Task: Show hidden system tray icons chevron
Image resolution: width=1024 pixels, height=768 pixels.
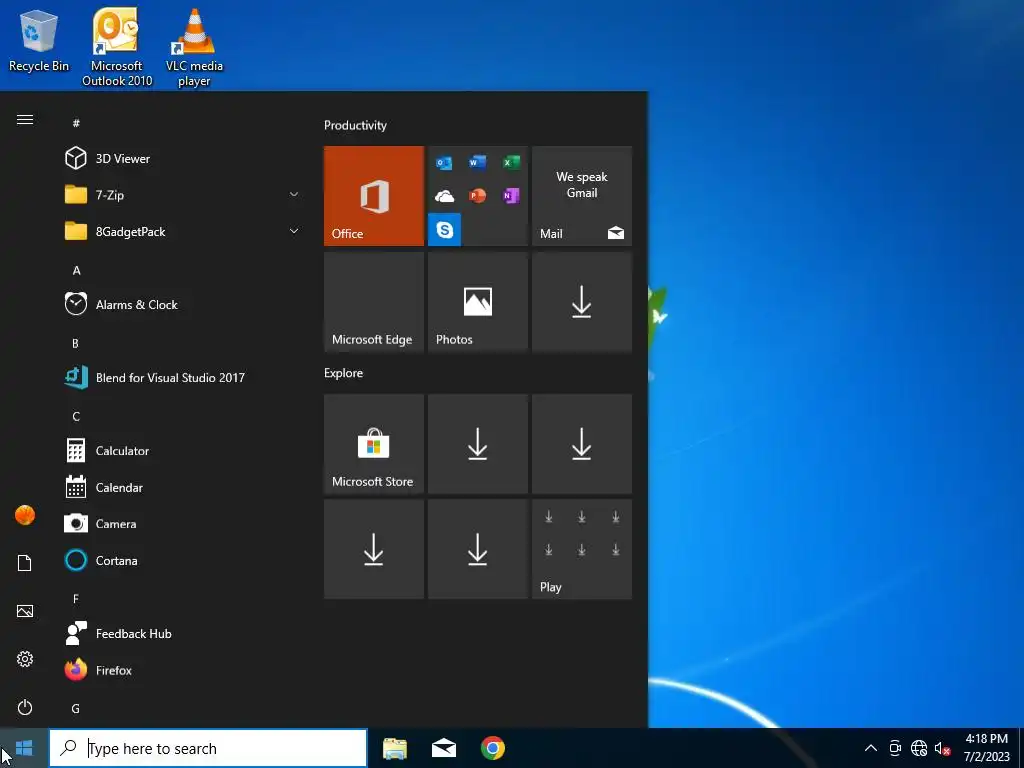Action: pos(871,748)
